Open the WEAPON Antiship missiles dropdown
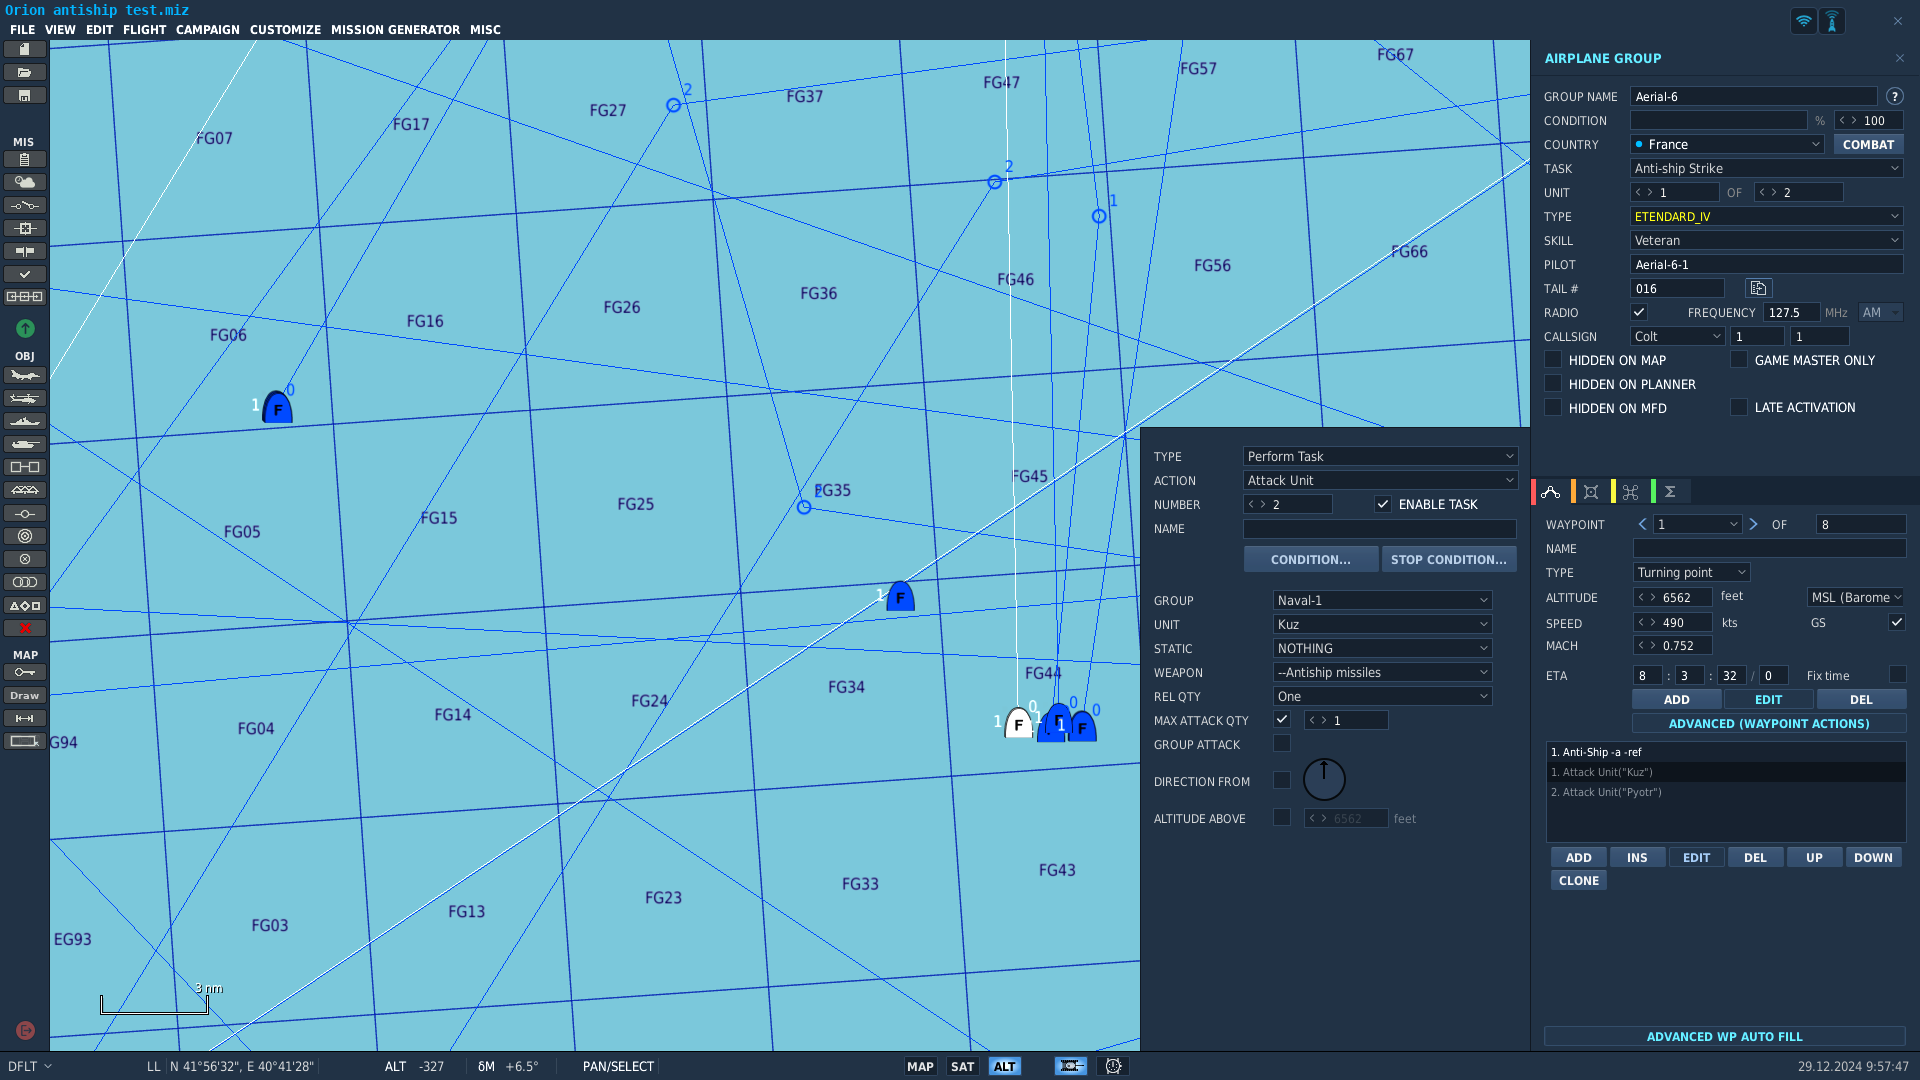This screenshot has height=1080, width=1920. (1383, 672)
